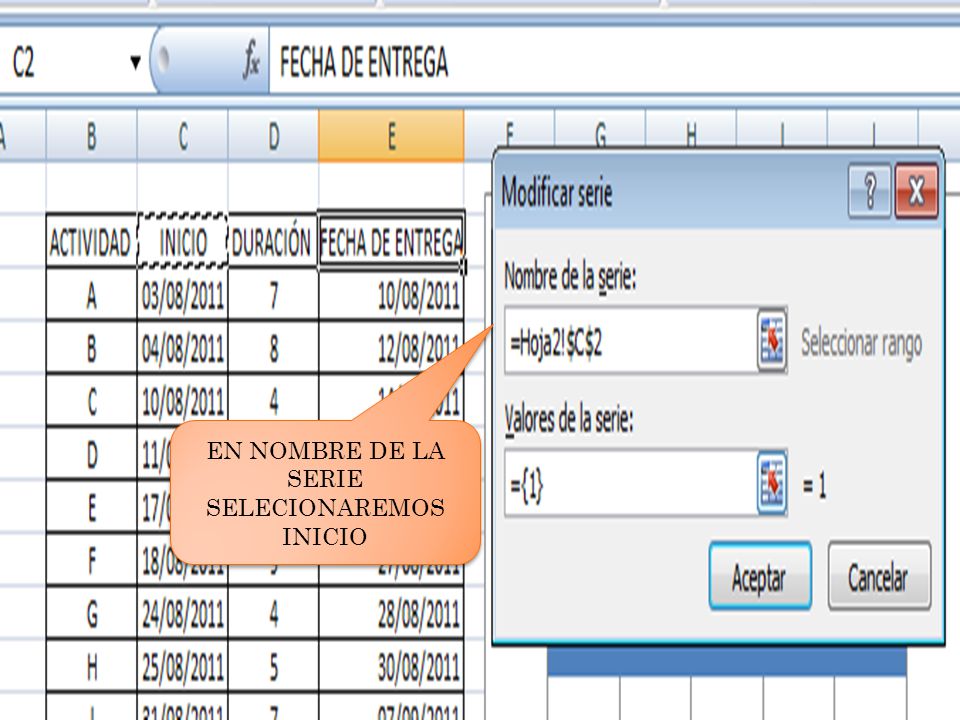Select activity cell E in table

coord(91,507)
